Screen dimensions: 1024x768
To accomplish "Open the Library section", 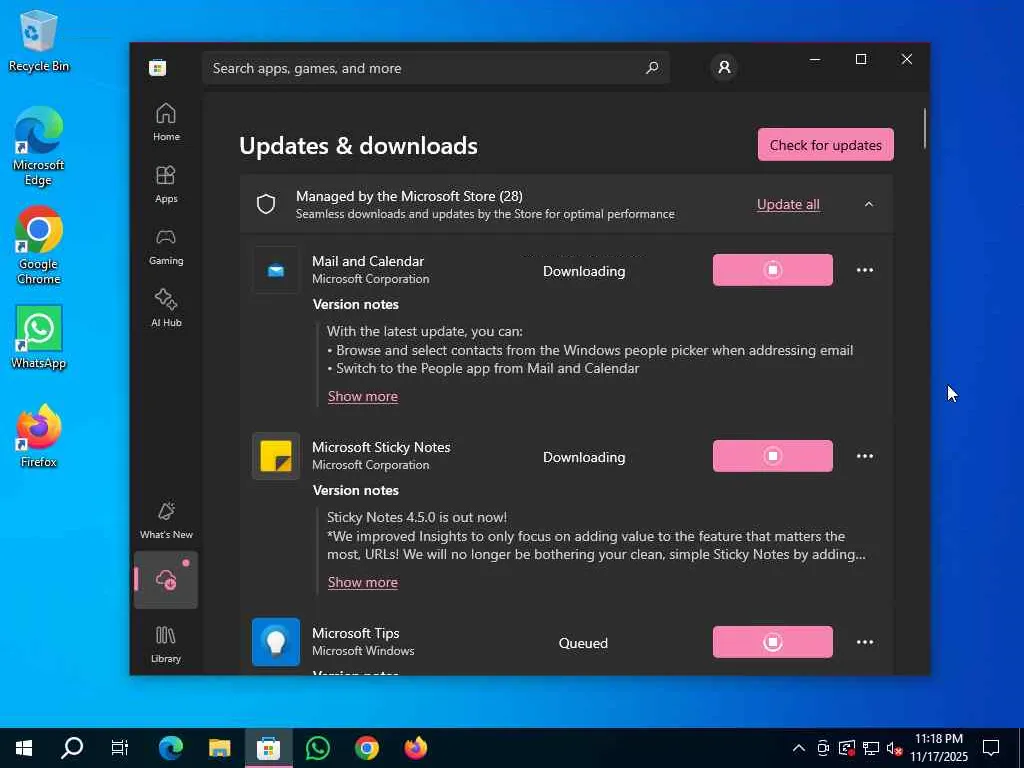I will [x=166, y=645].
